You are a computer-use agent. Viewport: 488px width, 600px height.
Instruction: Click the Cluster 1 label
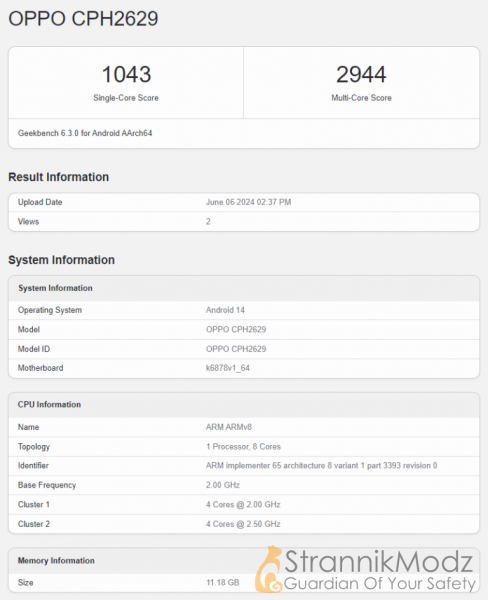34,505
